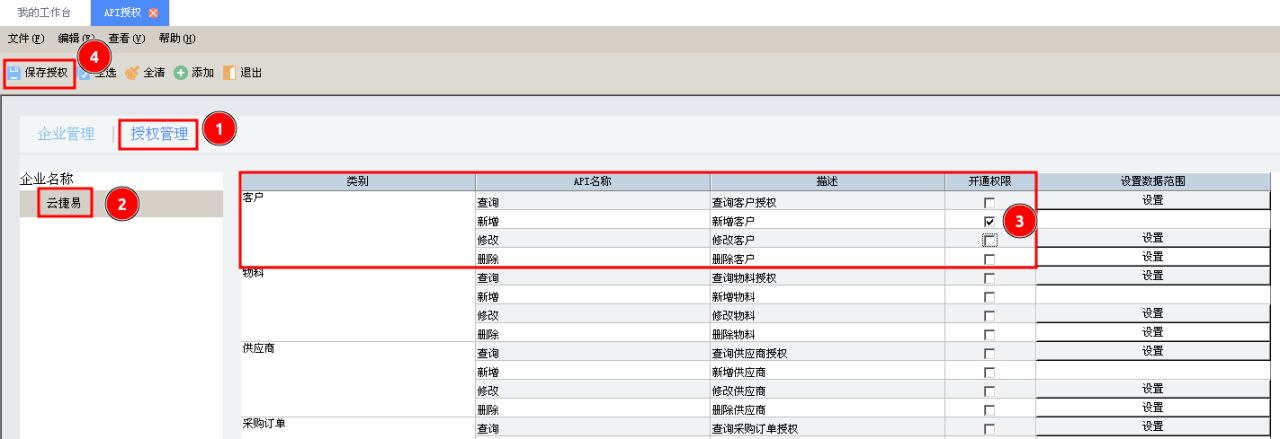
Task: Click 设置 for the 查询客户授权 row
Action: (1152, 200)
